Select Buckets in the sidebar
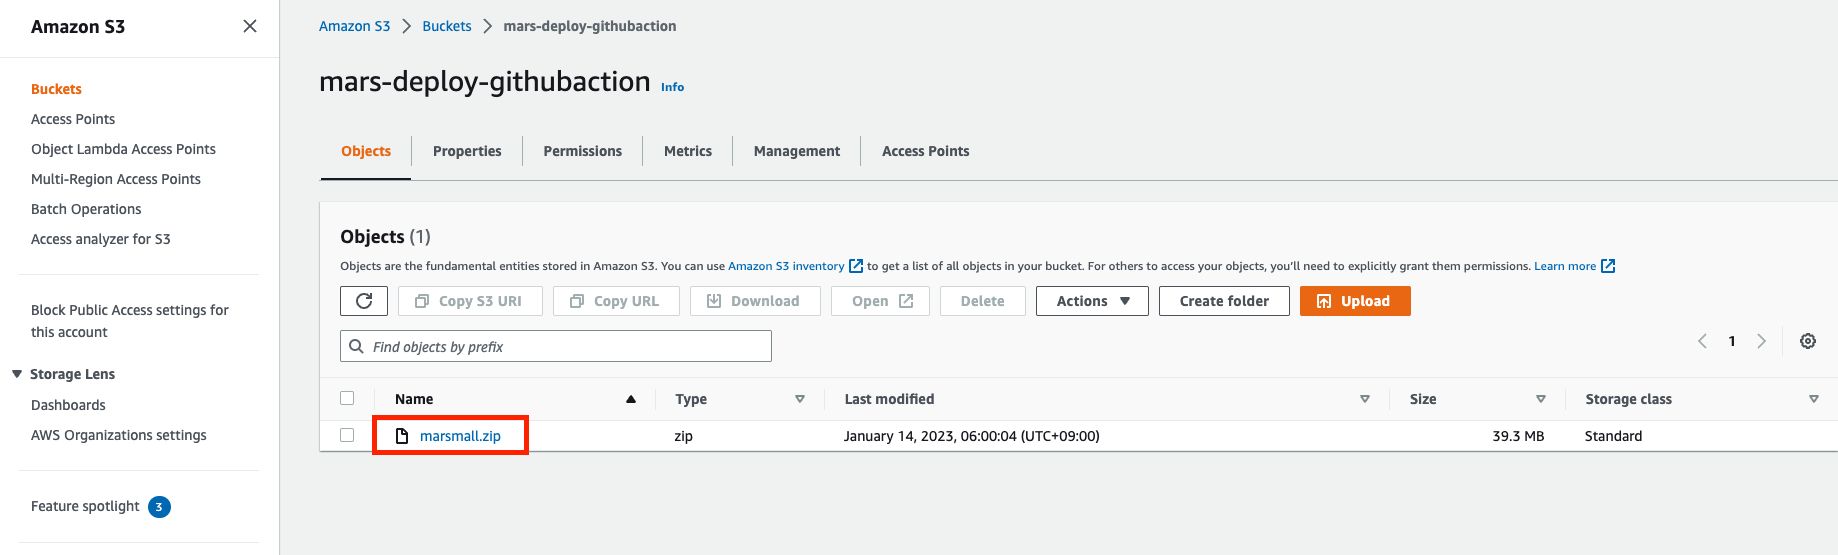The width and height of the screenshot is (1838, 555). coord(56,89)
